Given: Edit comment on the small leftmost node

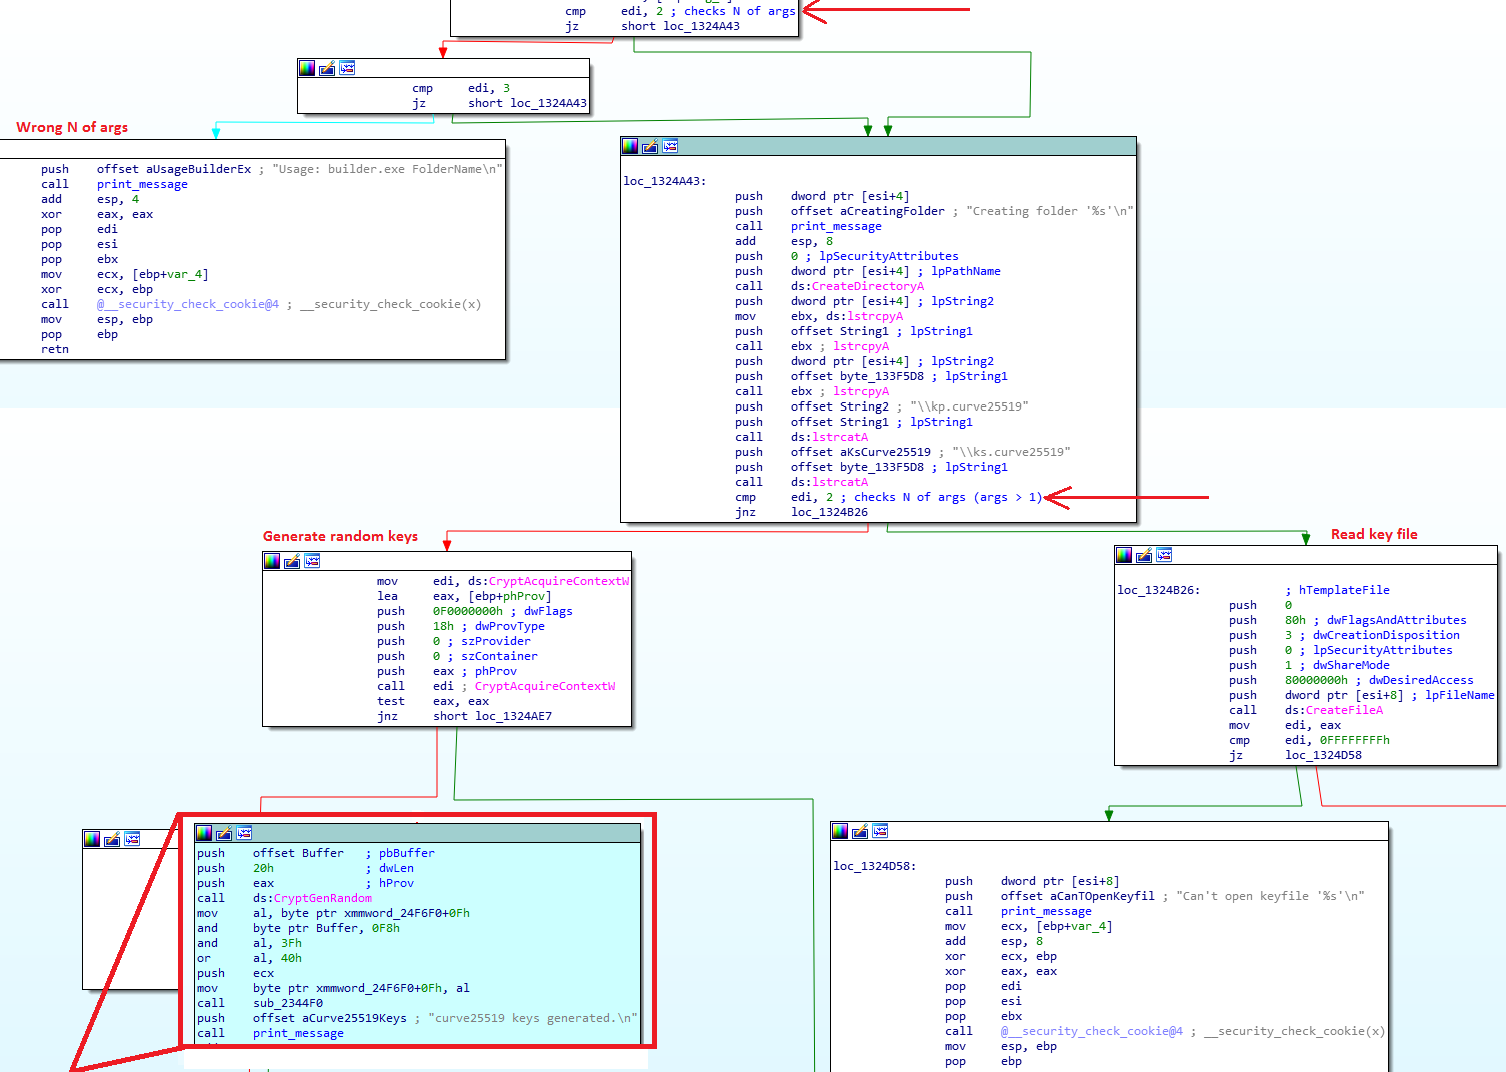Looking at the screenshot, I should pyautogui.click(x=113, y=839).
